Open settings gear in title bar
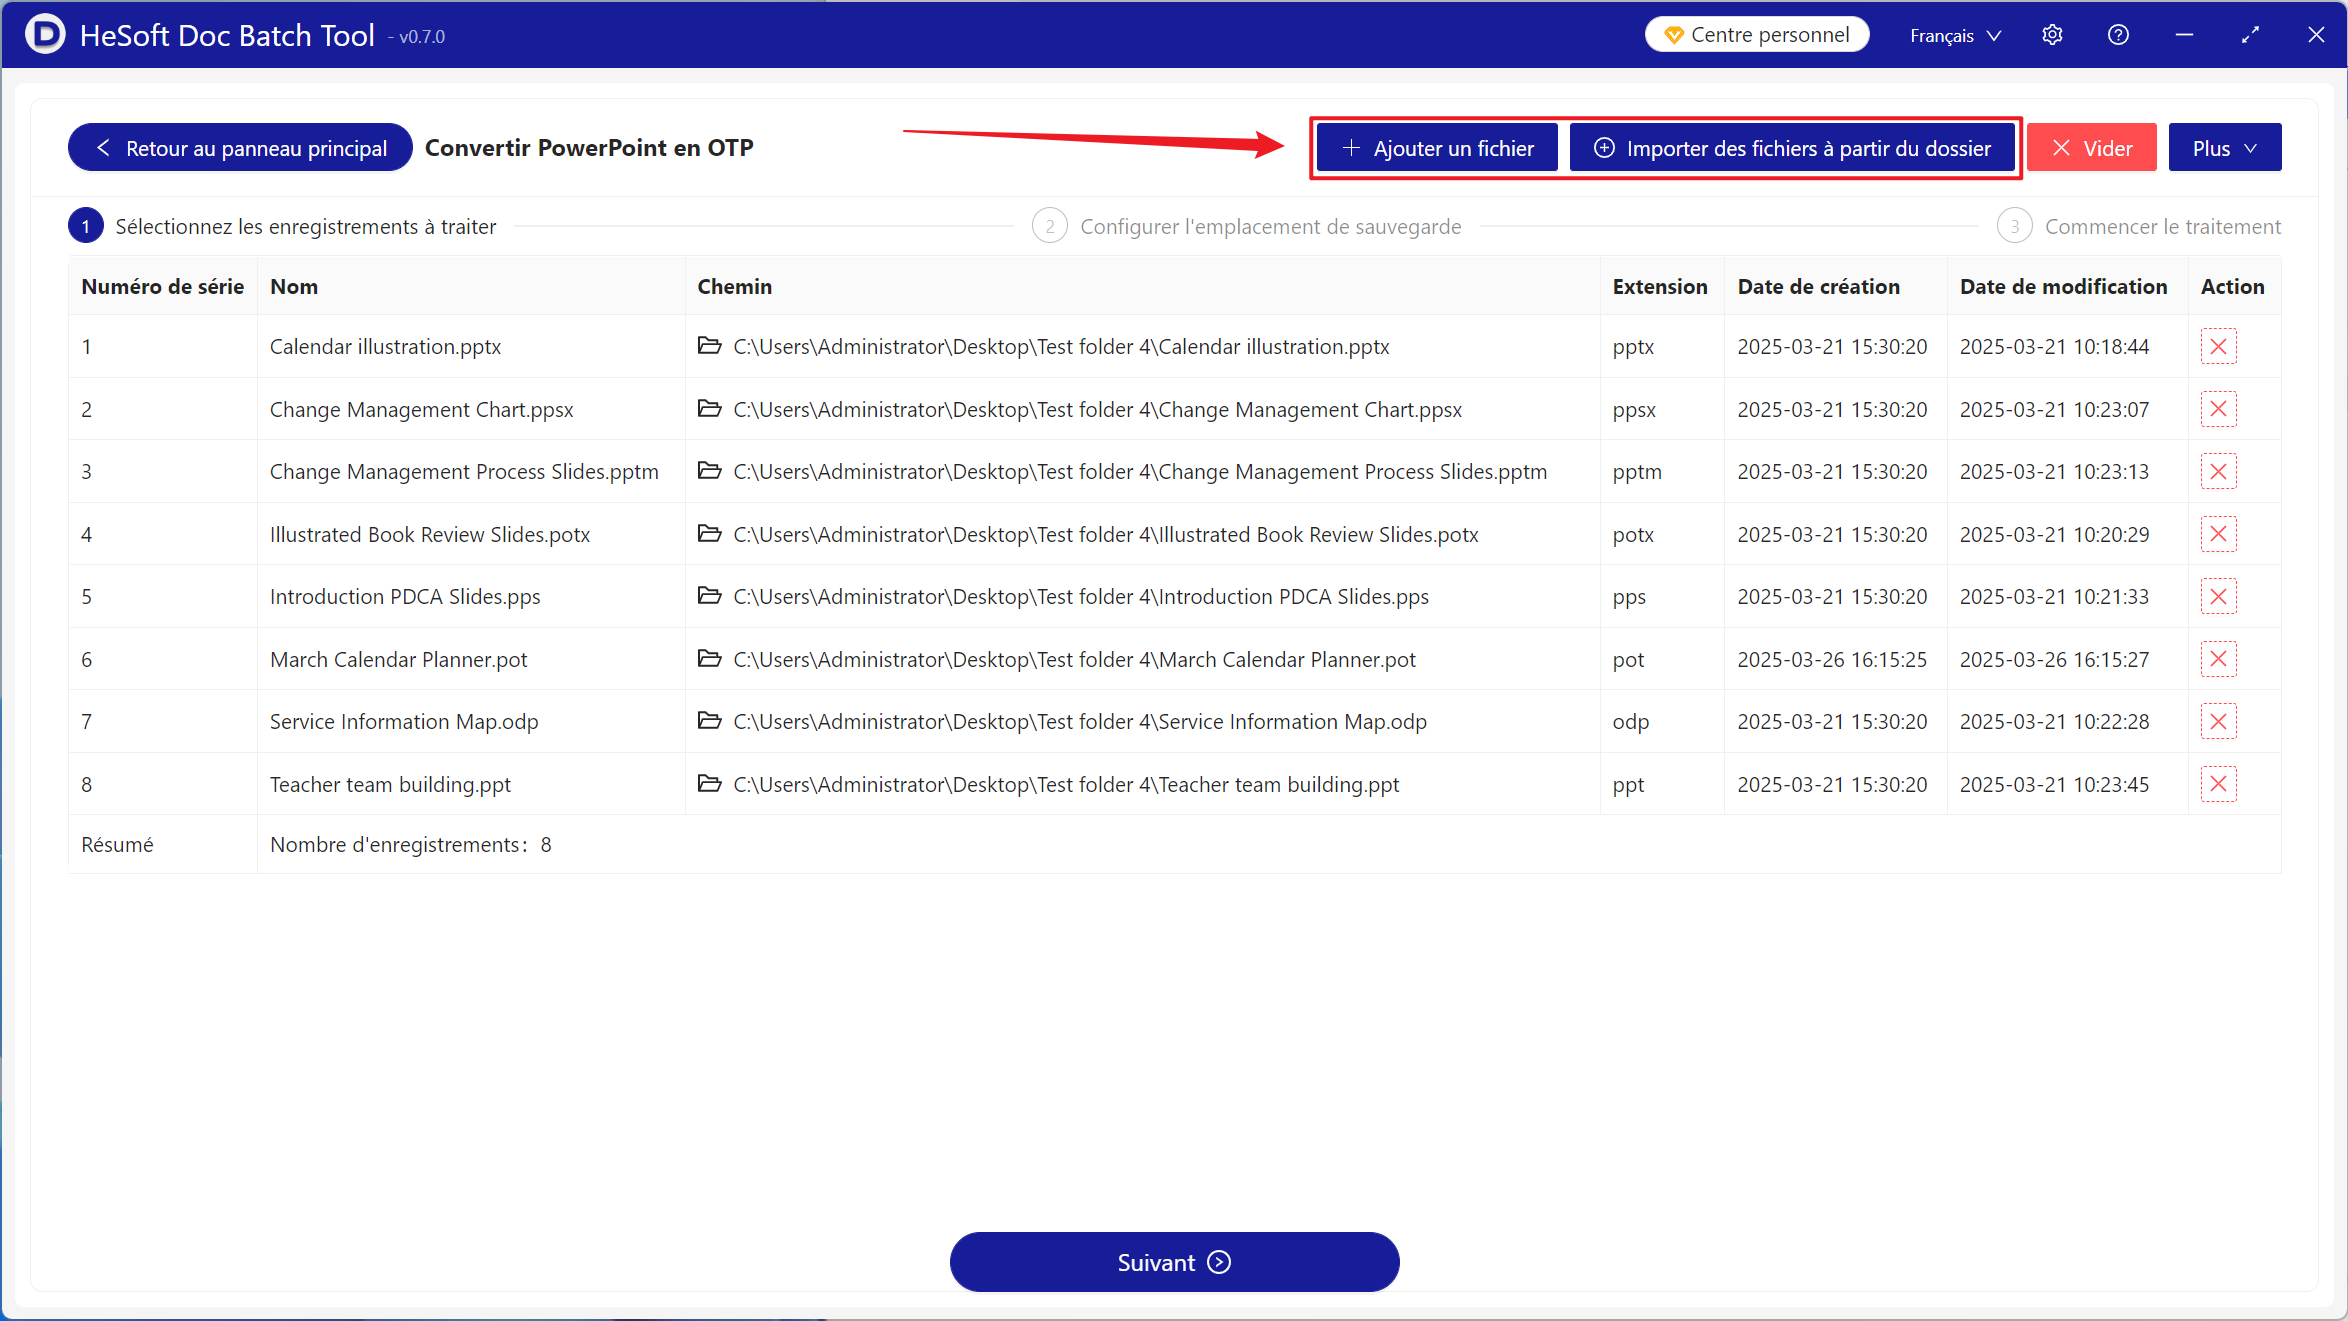2348x1321 pixels. click(2052, 35)
